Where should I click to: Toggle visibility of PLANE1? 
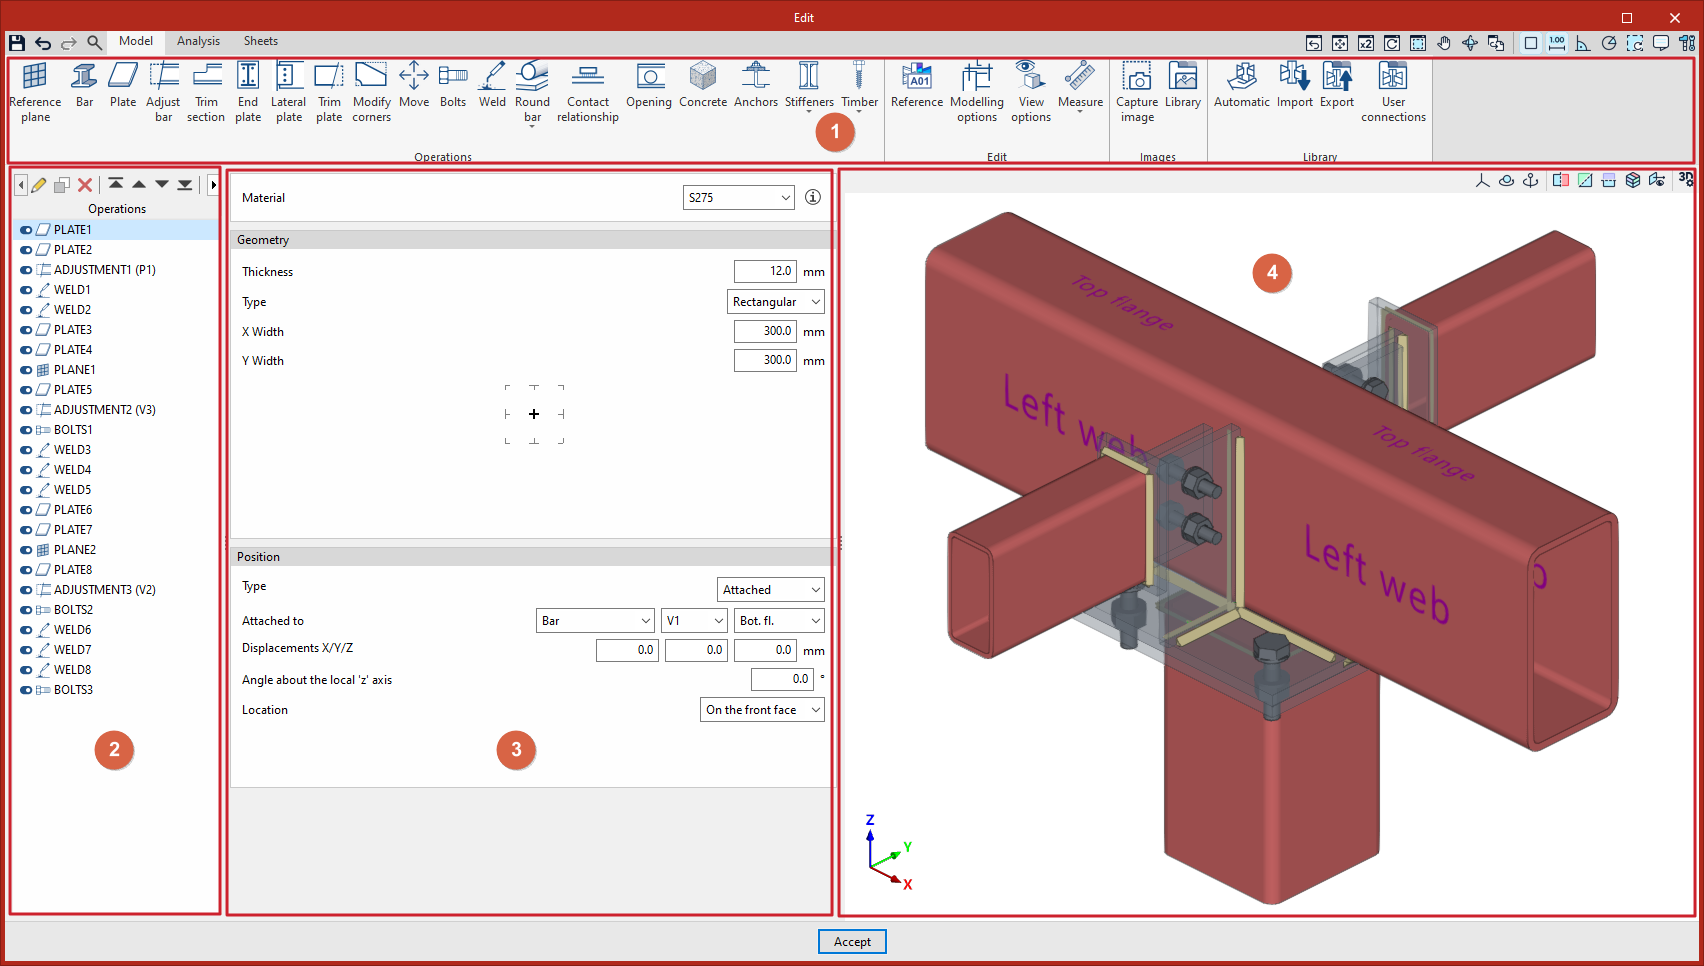coord(26,370)
